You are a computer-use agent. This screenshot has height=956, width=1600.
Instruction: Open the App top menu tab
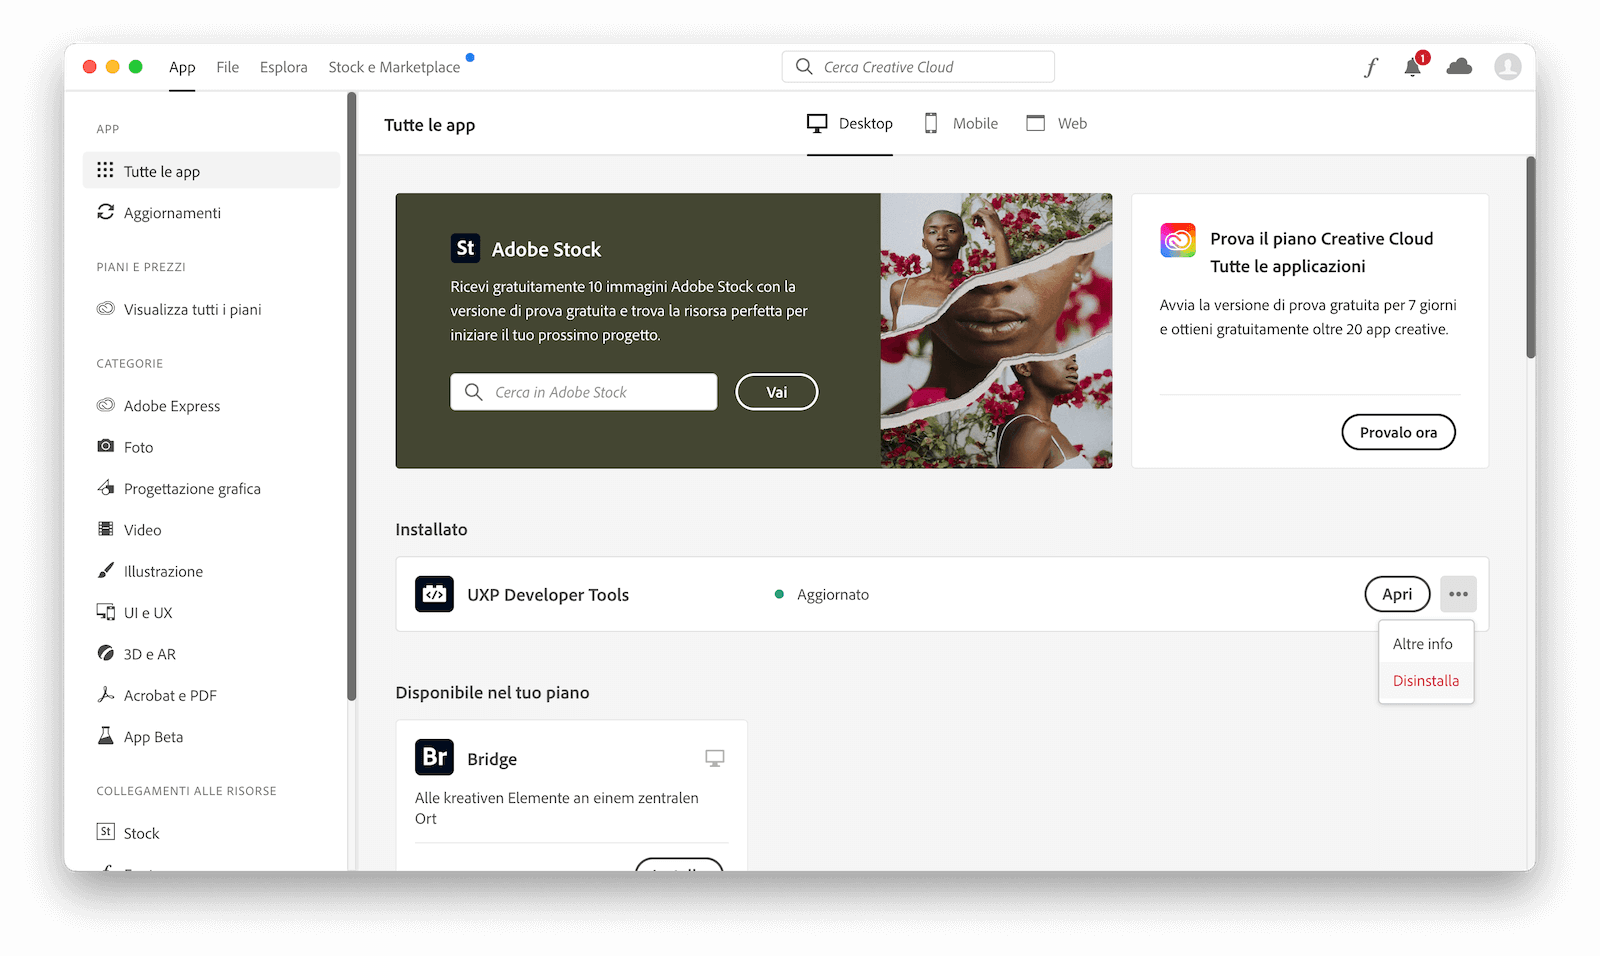point(182,67)
